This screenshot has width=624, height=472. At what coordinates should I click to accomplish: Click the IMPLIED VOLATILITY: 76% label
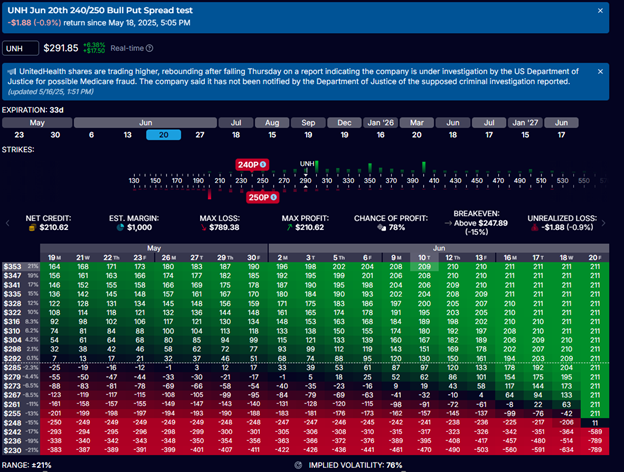pyautogui.click(x=355, y=465)
